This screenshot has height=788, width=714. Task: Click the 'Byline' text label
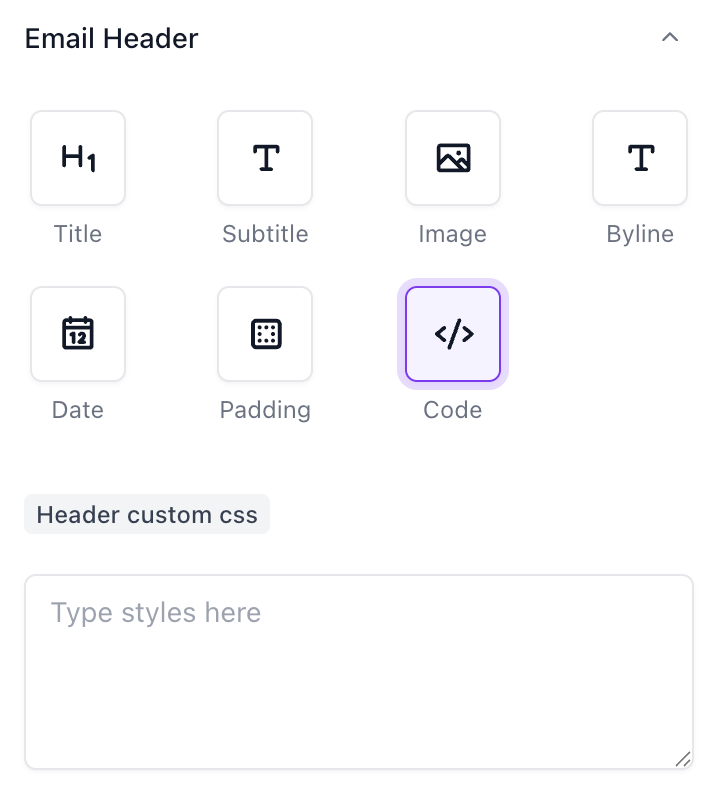[640, 234]
